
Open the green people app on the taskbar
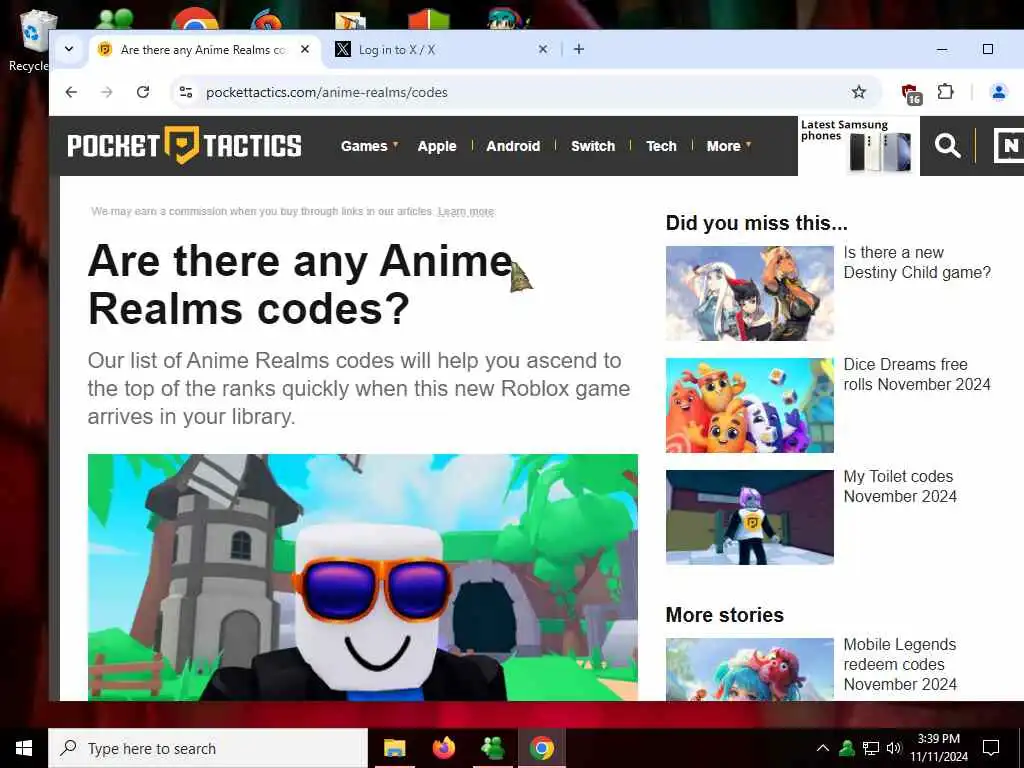pyautogui.click(x=492, y=748)
